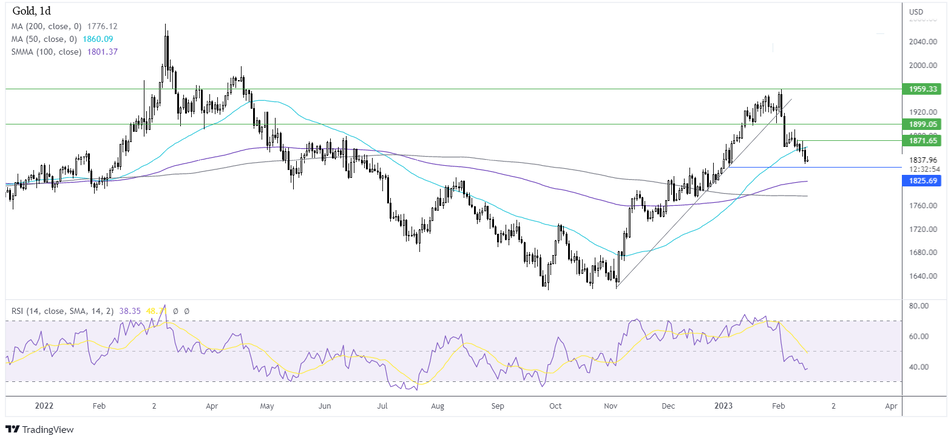Click the 80.00 level on RSI scale
The width and height of the screenshot is (948, 439).
[x=920, y=306]
